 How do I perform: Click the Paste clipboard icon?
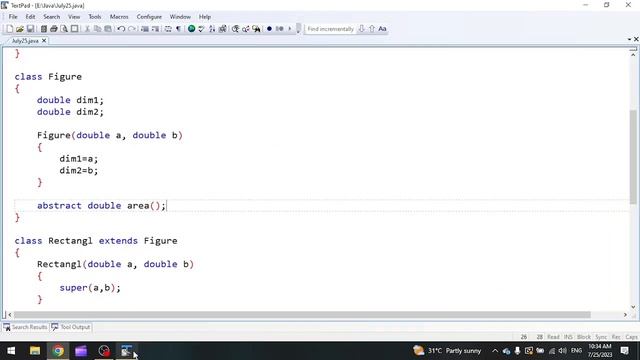[x=108, y=29]
